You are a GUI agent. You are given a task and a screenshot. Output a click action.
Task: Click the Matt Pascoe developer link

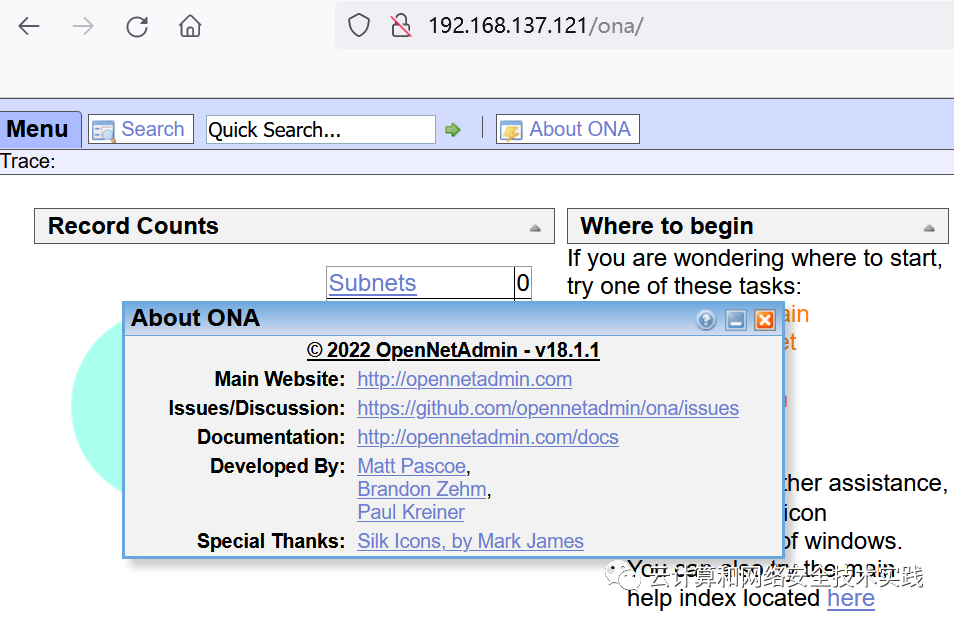click(412, 466)
